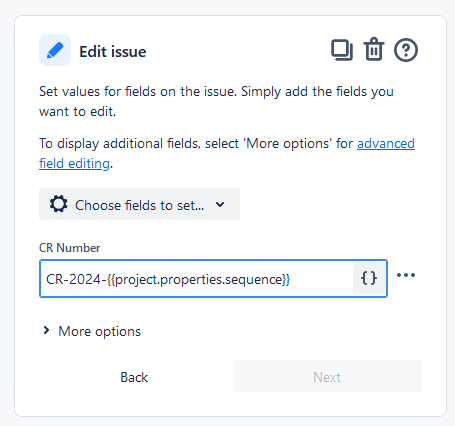455x426 pixels.
Task: Click the gear icon in Choose fields
Action: (59, 204)
